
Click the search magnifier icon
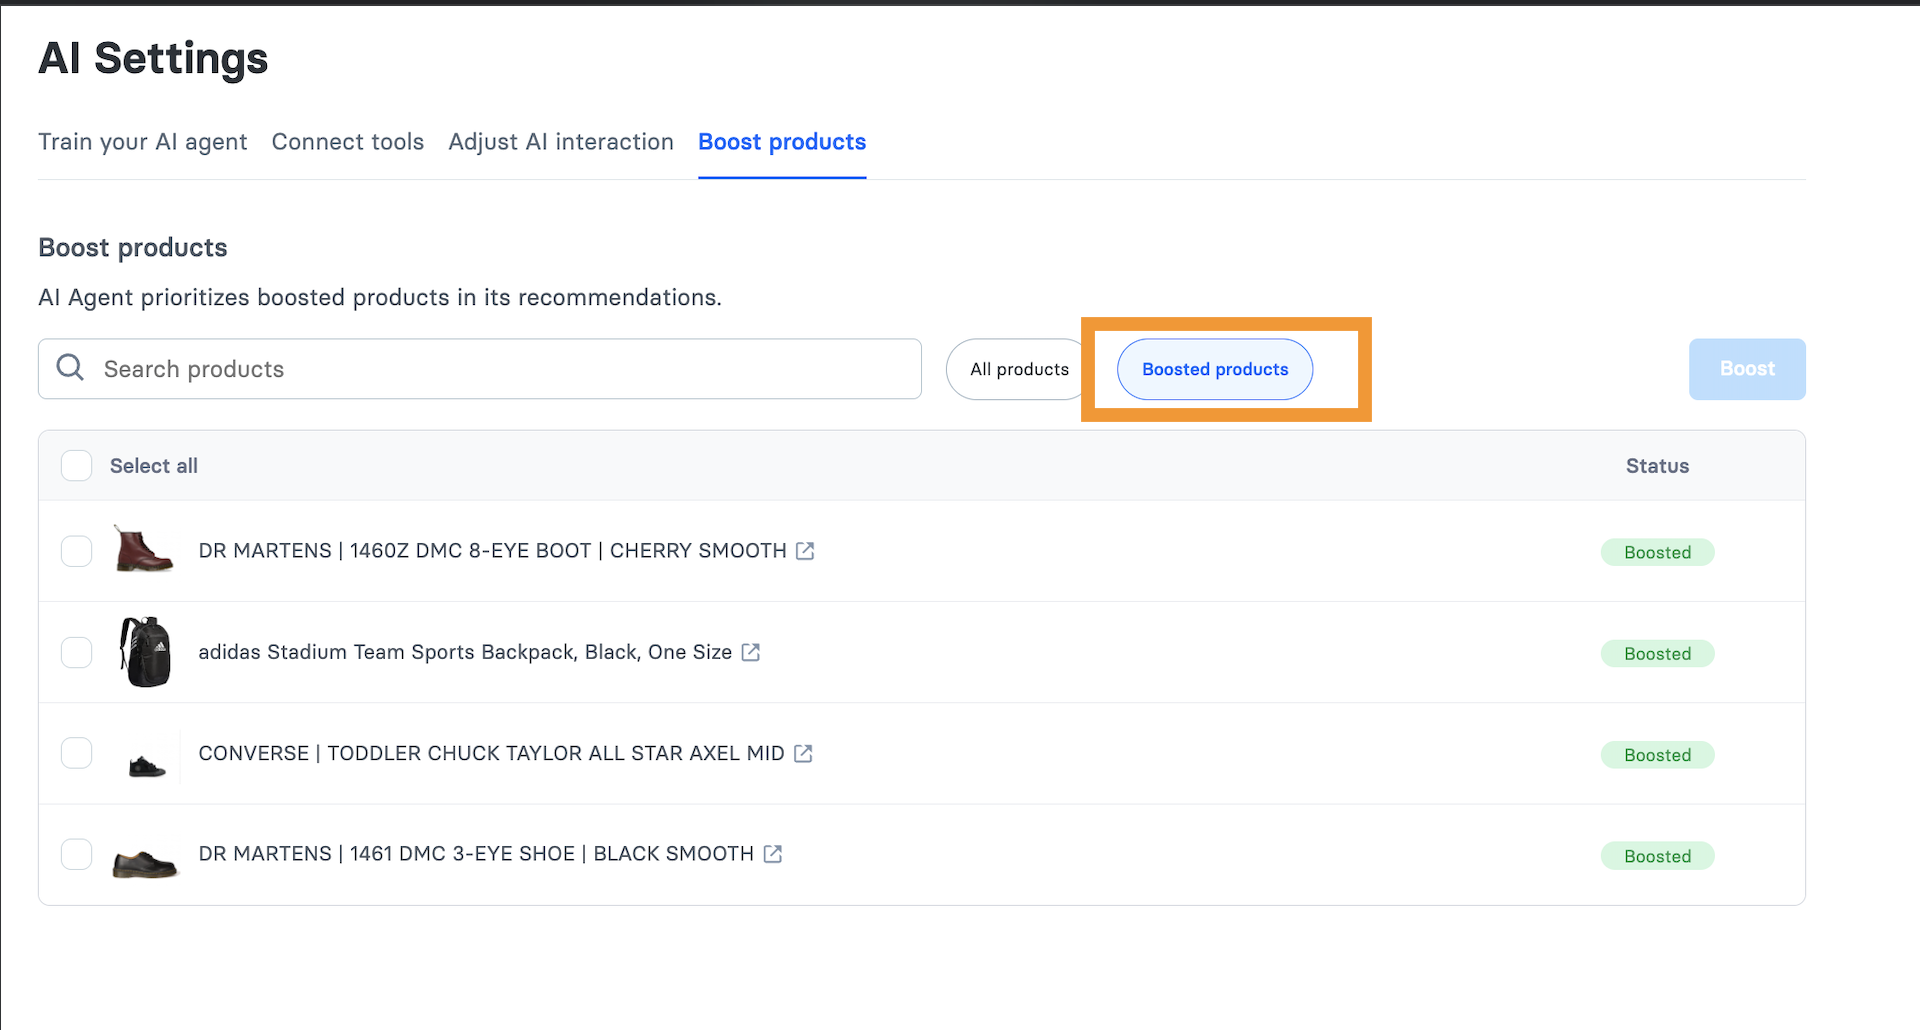(x=70, y=368)
